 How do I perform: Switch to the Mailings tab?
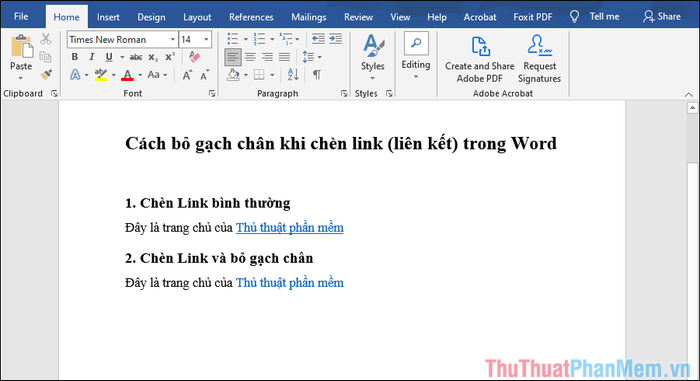point(308,17)
